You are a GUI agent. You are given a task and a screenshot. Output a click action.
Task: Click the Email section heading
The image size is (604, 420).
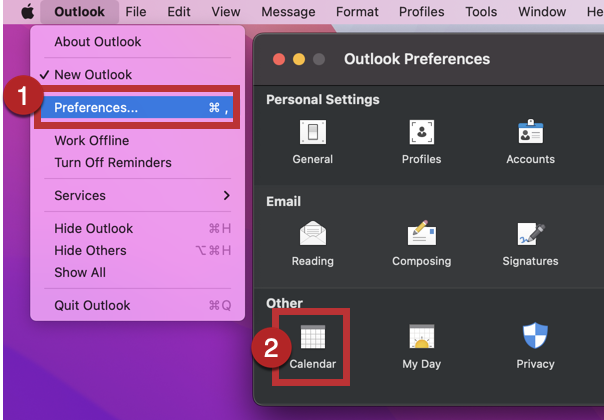pos(284,202)
